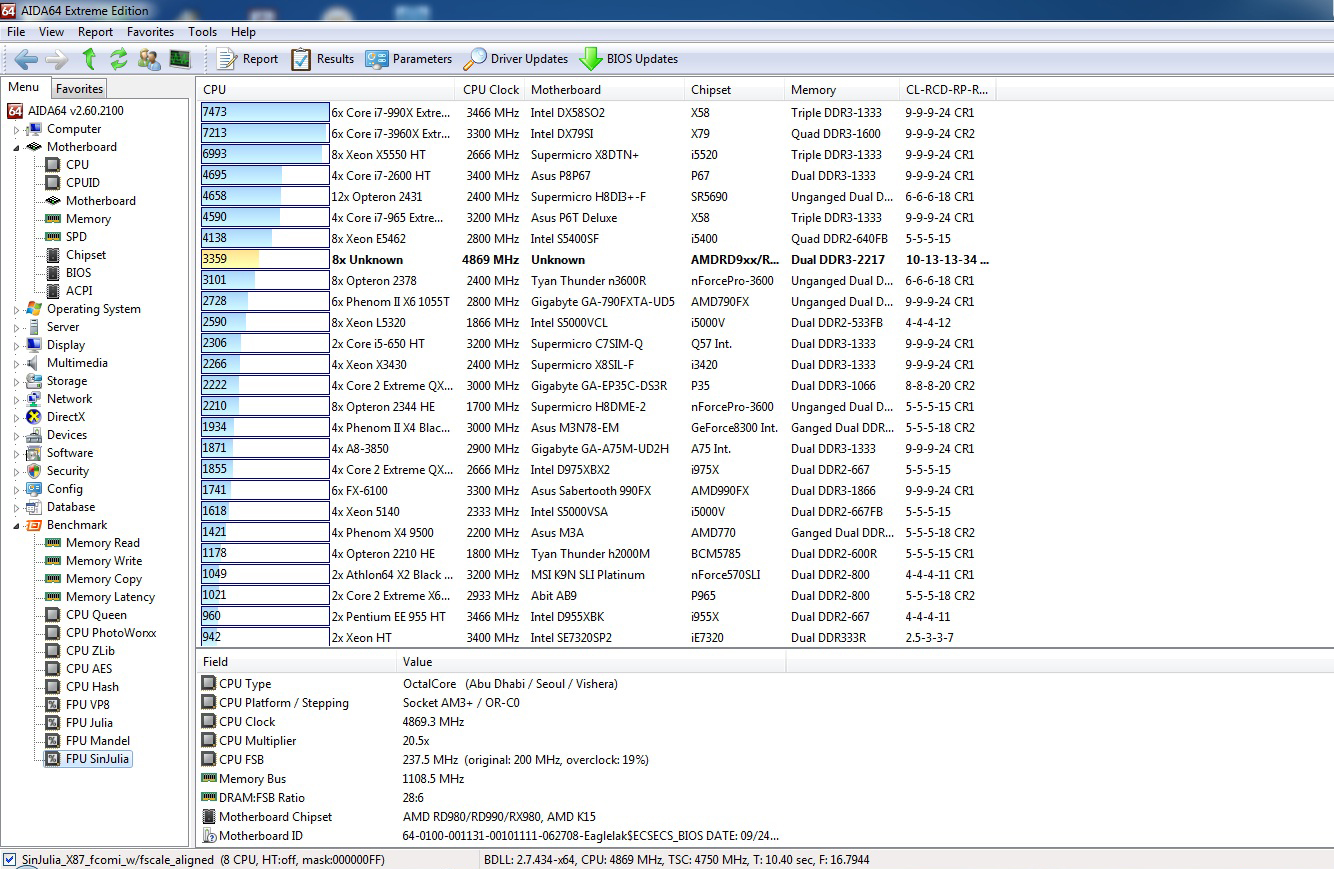Sort by the CL-RCD-RP-R... column header

click(x=947, y=90)
